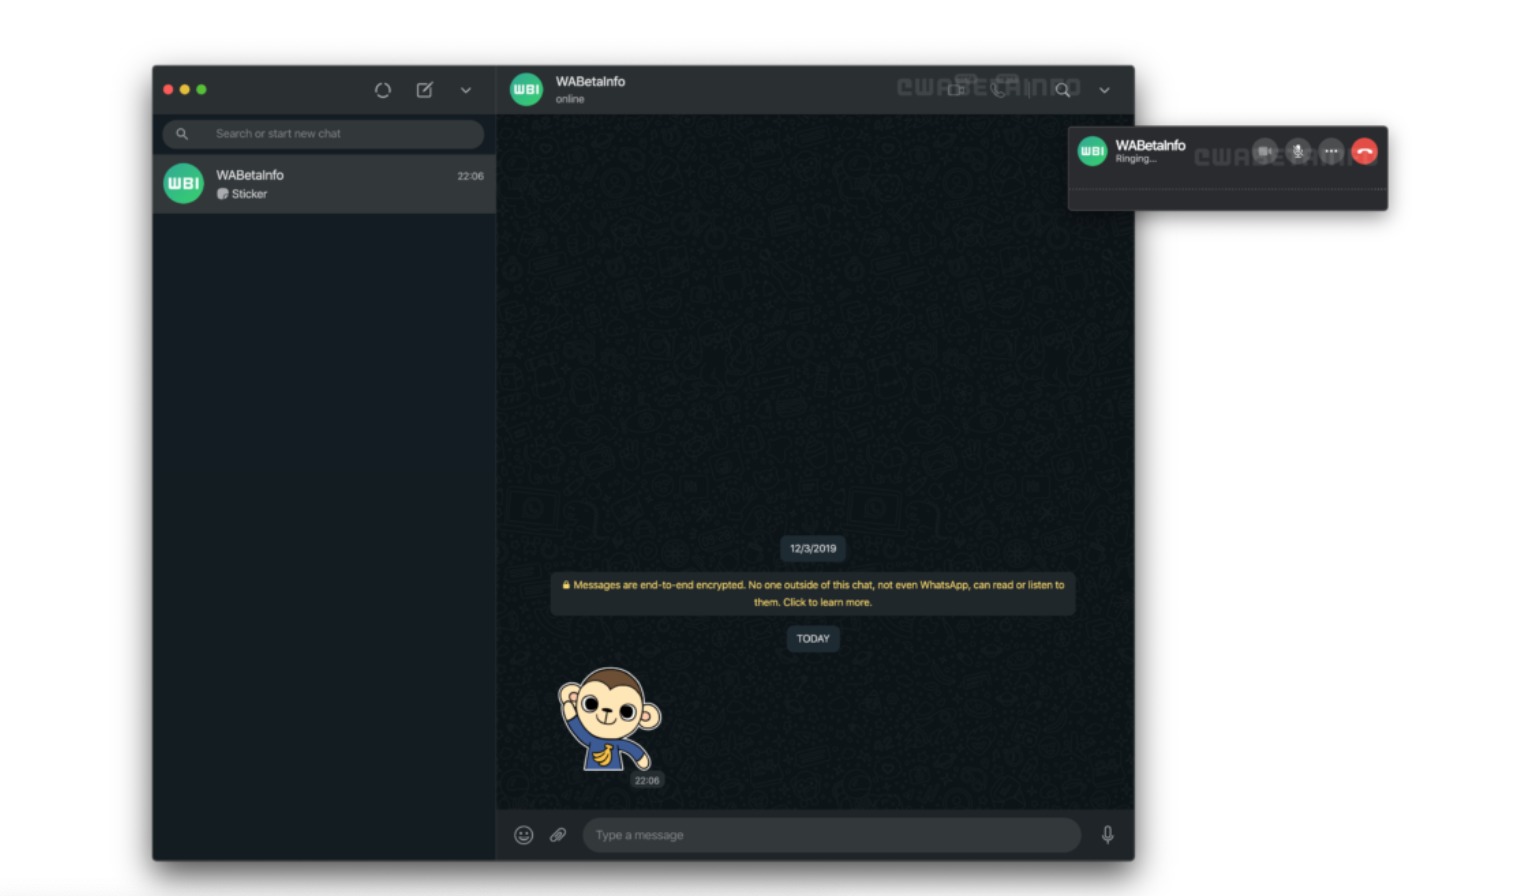The height and width of the screenshot is (896, 1514).
Task: Click the 22:06 time in chat list
Action: coord(470,176)
